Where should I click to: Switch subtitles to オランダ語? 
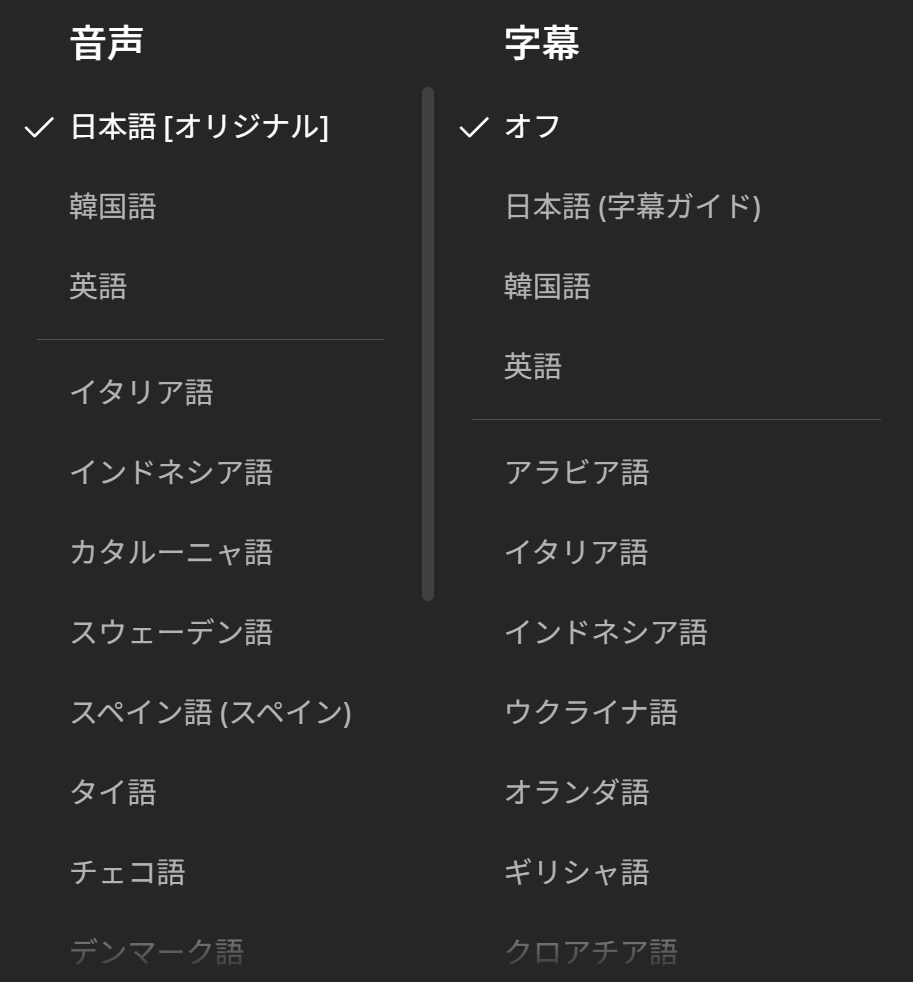(576, 792)
